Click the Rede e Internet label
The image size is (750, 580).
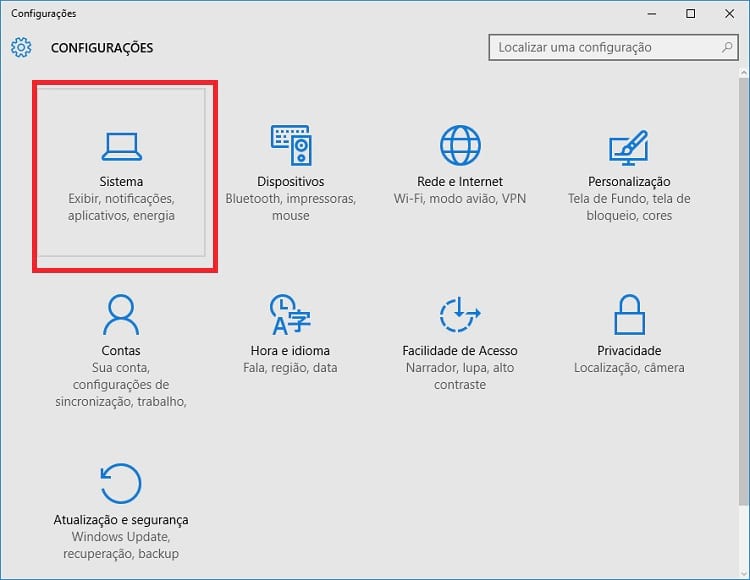[460, 182]
